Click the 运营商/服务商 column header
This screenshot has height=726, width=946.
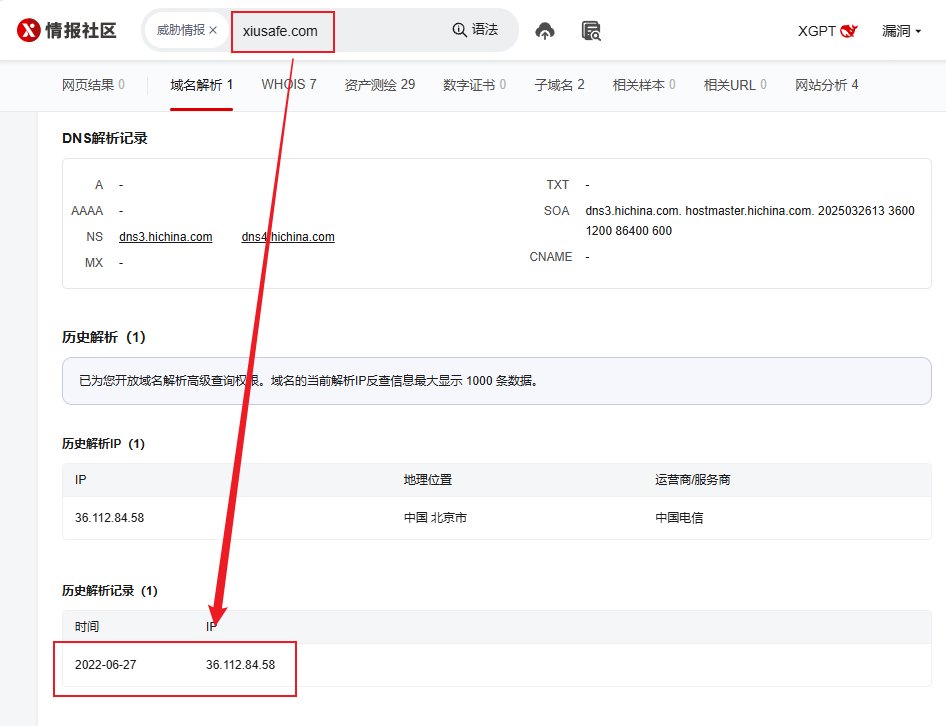click(x=693, y=480)
